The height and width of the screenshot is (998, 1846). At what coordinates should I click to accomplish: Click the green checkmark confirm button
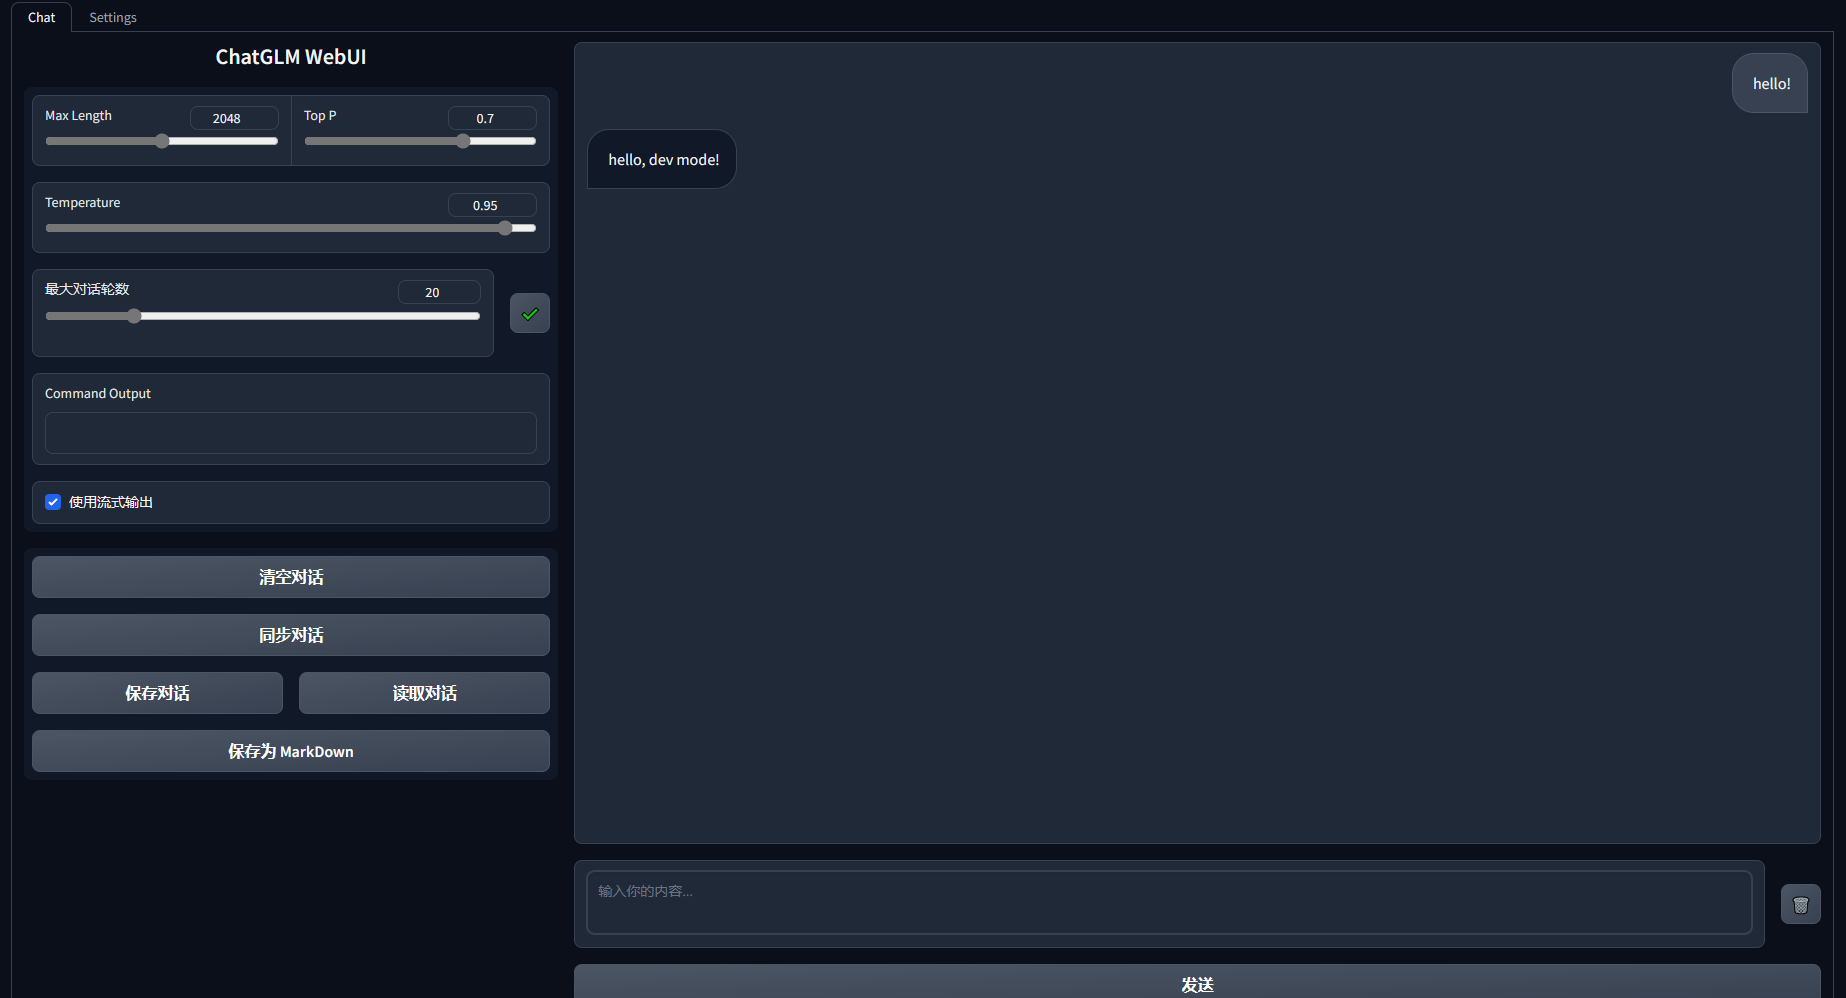click(530, 313)
